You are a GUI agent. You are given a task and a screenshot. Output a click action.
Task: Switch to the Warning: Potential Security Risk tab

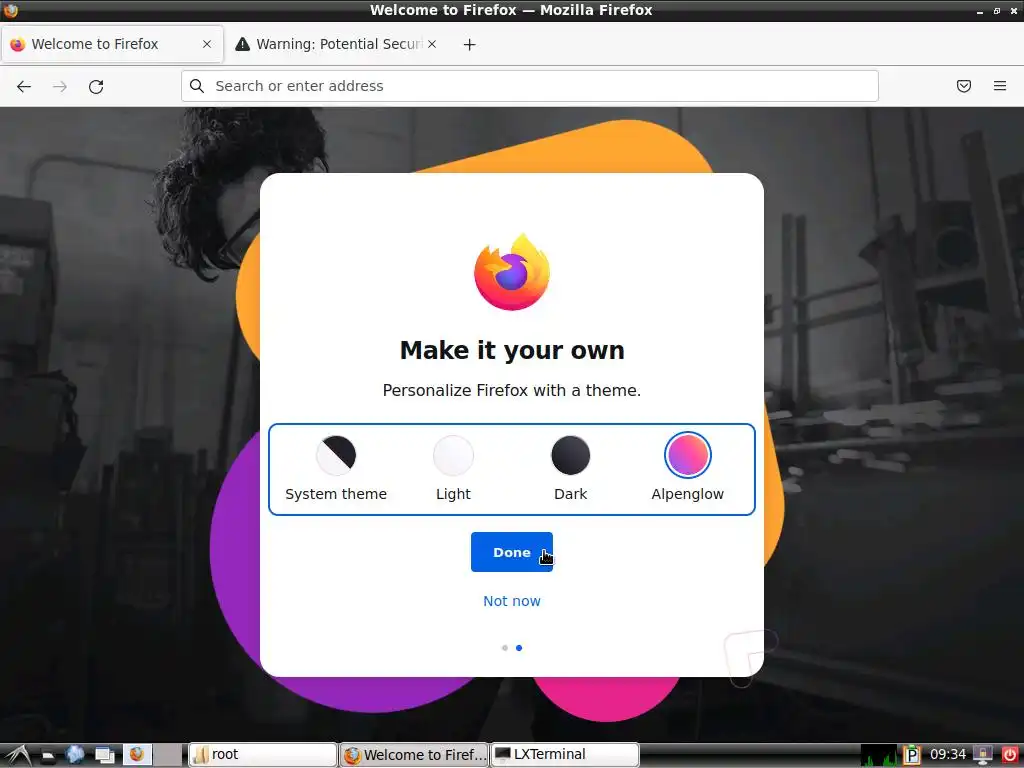click(x=336, y=44)
